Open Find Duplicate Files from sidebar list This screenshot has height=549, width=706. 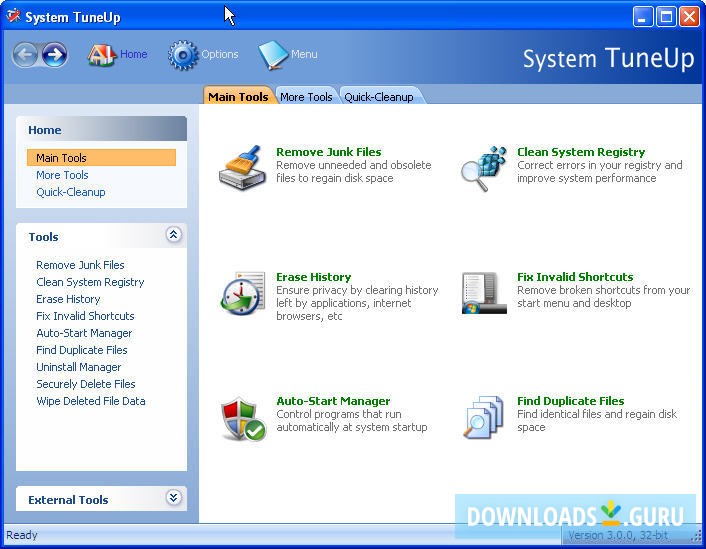(81, 350)
